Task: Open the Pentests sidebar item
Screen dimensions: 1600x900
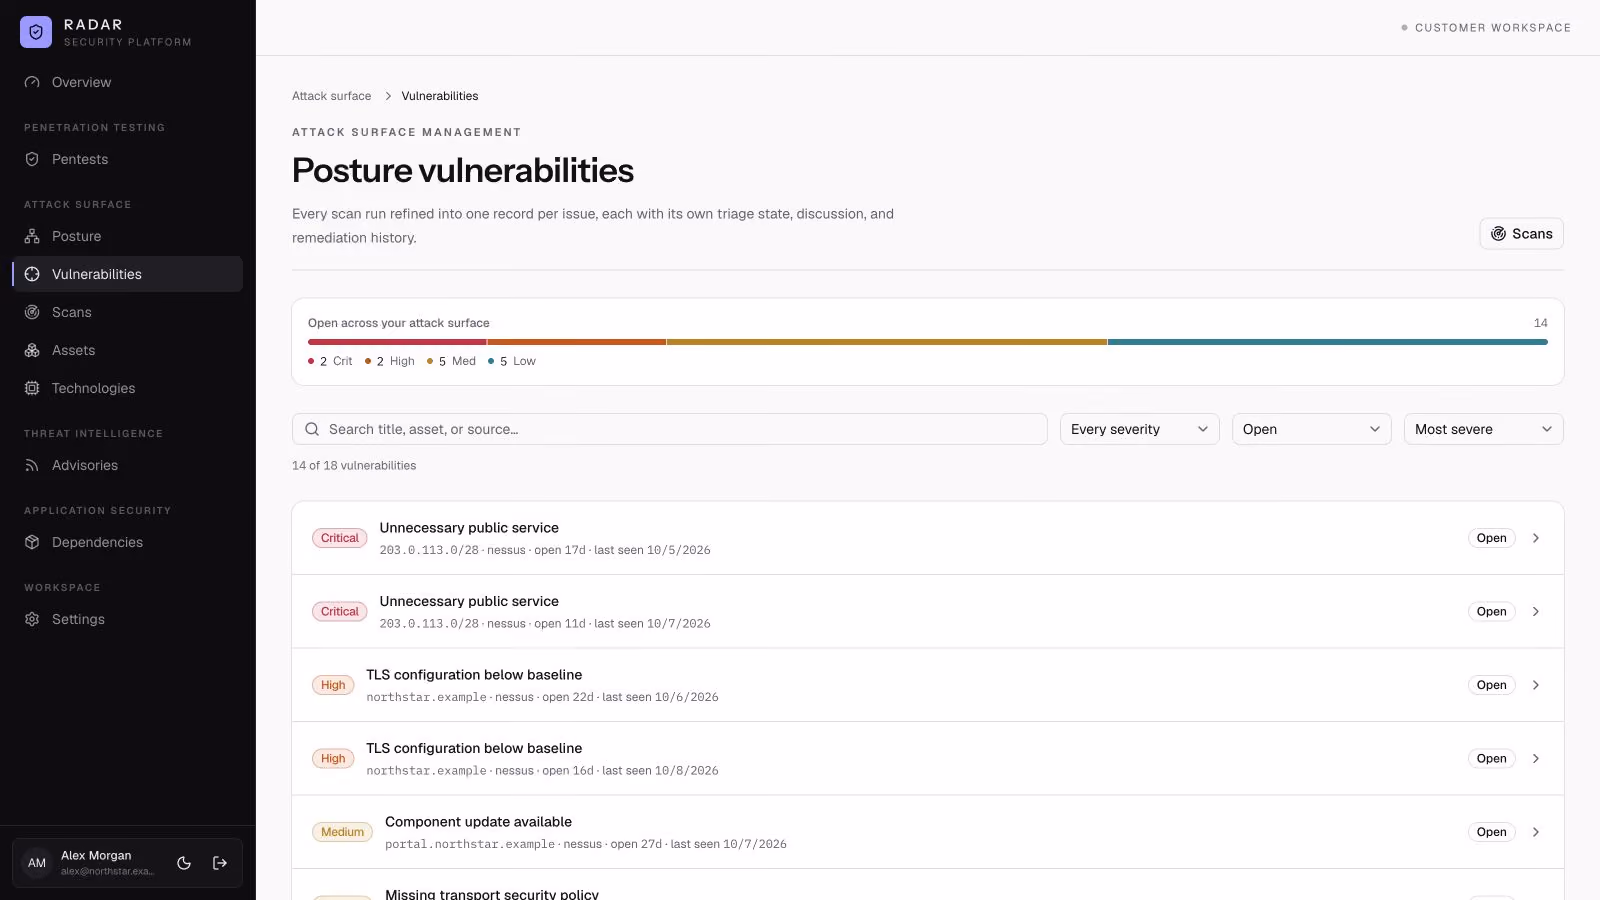Action: (x=128, y=159)
